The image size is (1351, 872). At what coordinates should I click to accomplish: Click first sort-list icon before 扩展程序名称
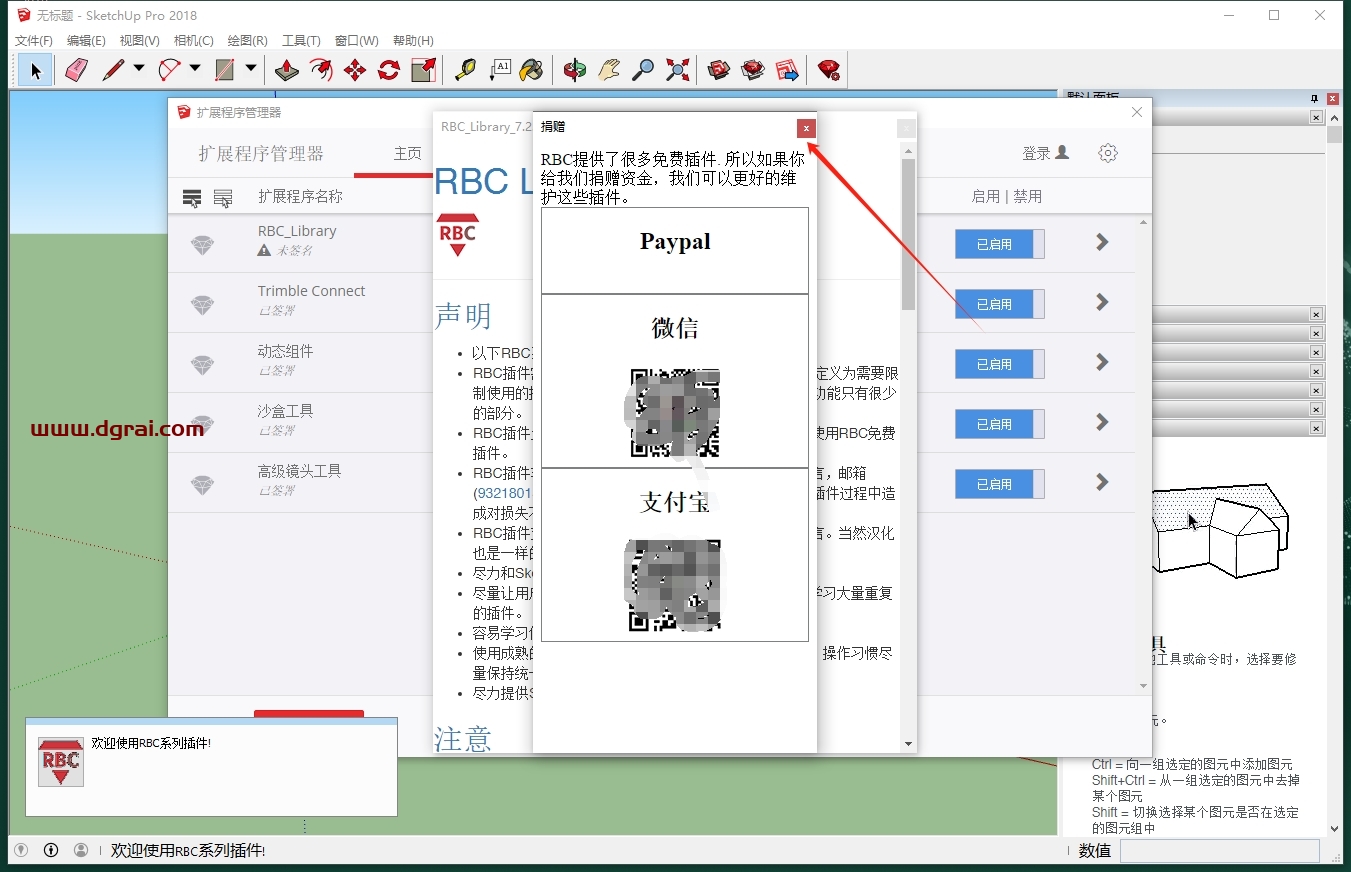(192, 198)
